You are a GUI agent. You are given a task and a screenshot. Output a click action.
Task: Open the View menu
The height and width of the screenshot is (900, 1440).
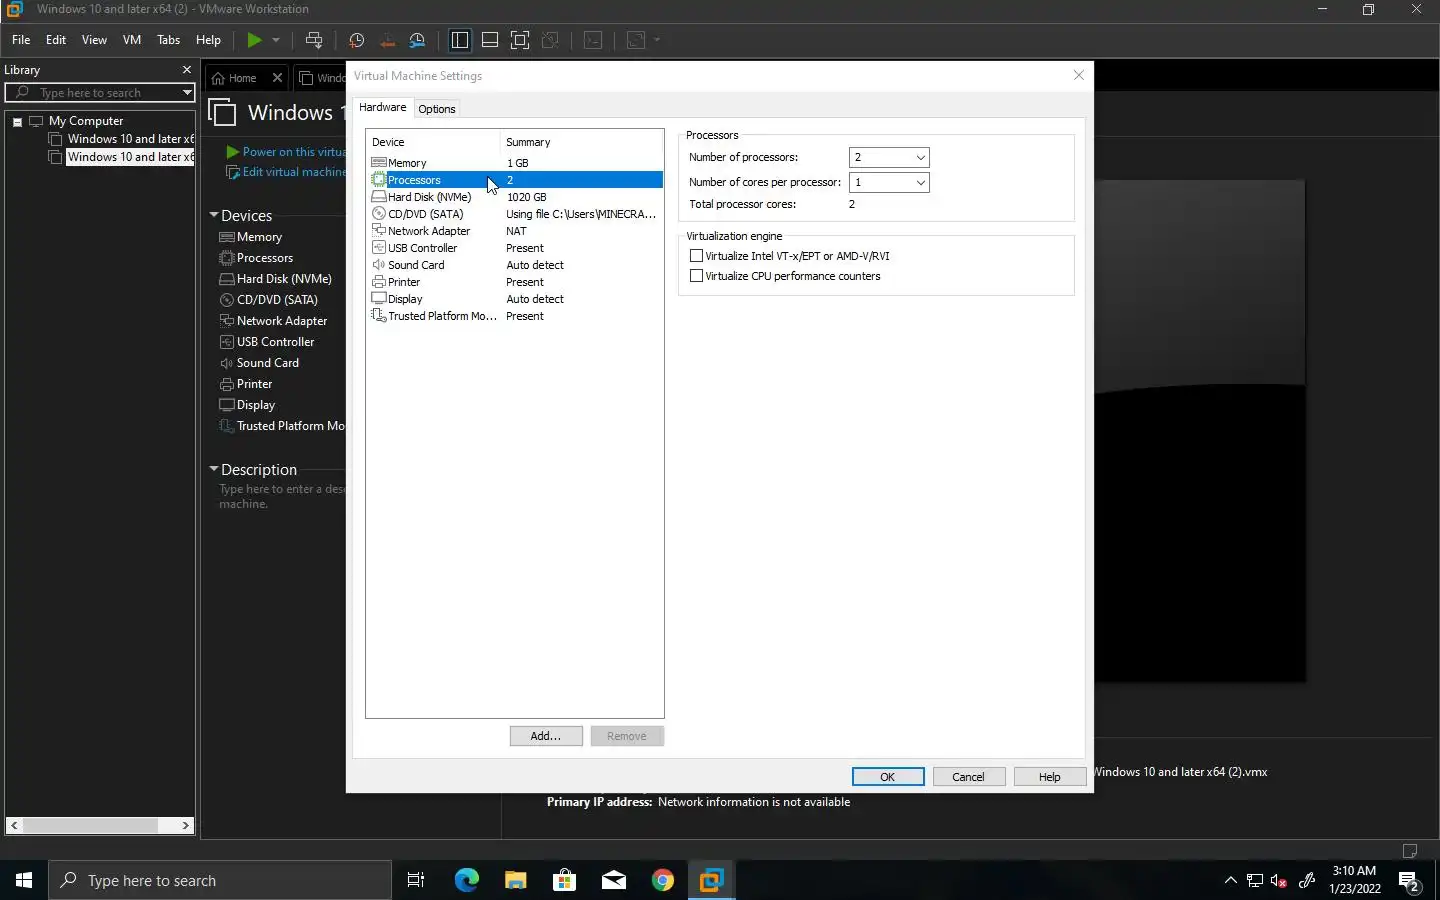pyautogui.click(x=94, y=40)
